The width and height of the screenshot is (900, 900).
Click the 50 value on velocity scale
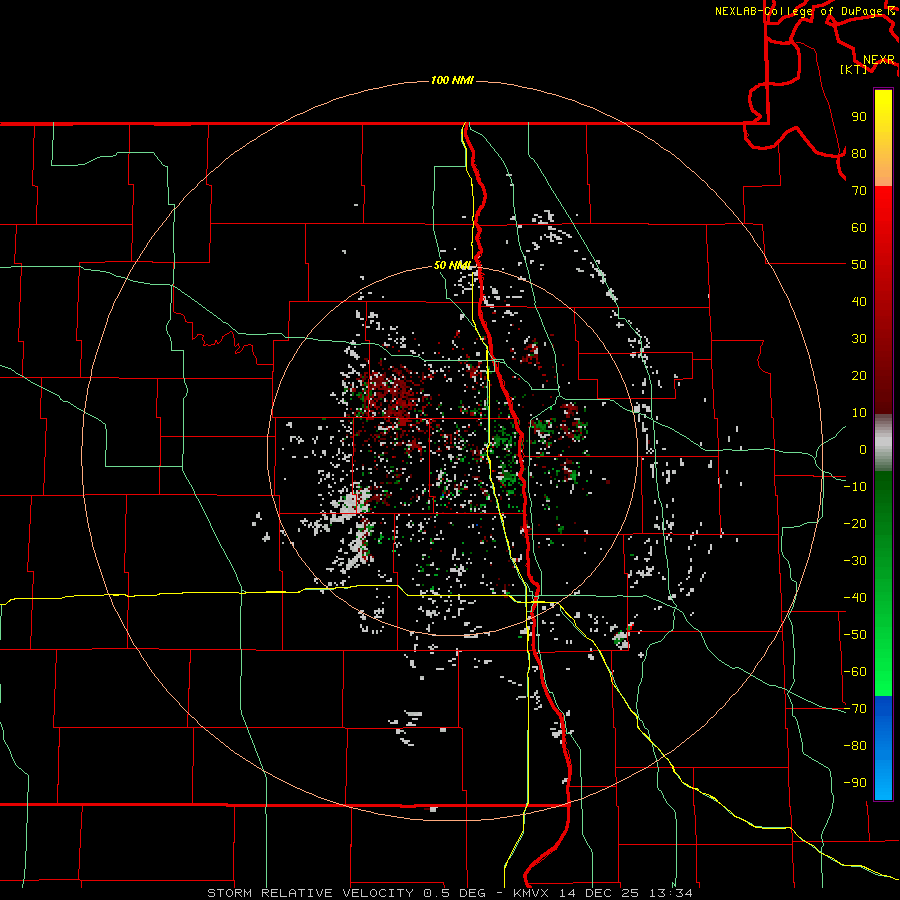[859, 265]
